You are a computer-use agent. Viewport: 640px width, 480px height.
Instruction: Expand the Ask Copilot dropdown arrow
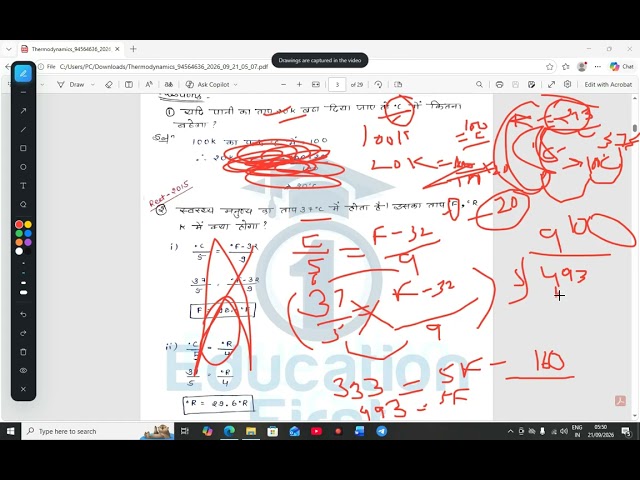coord(236,84)
